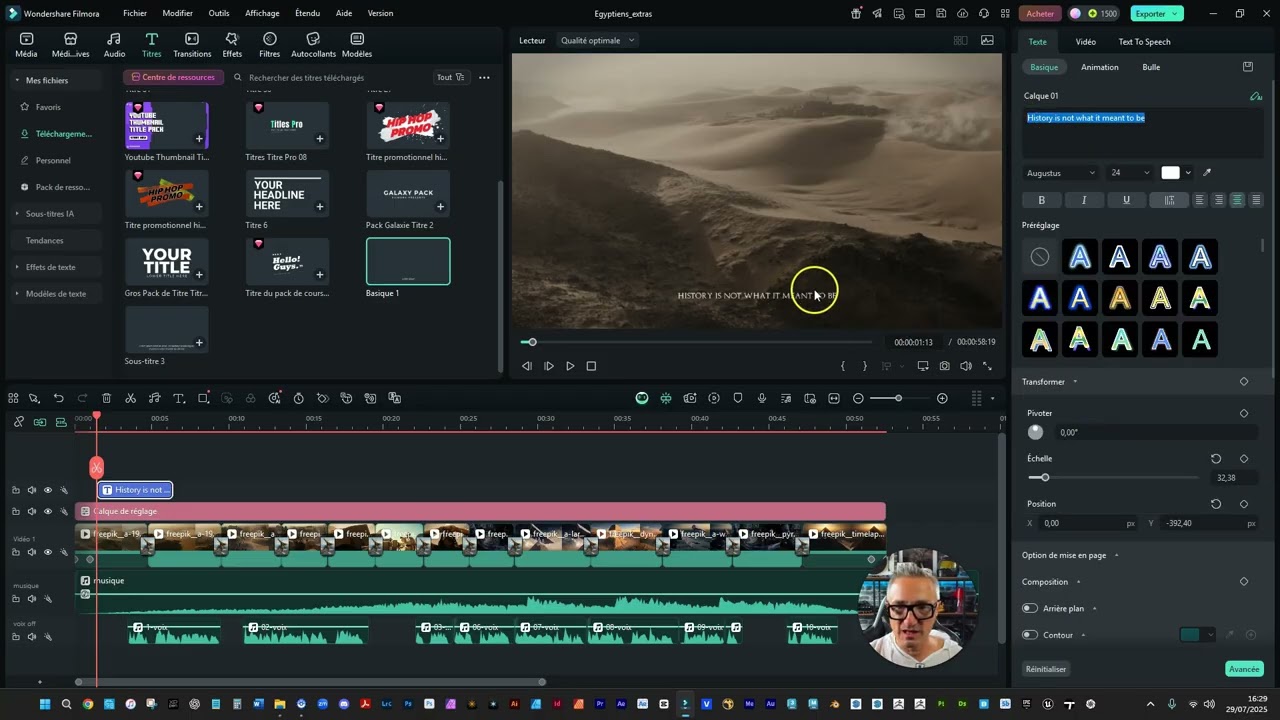Screen dimensions: 1280x720
Task: Click the Réinitialiser button
Action: pos(1046,669)
